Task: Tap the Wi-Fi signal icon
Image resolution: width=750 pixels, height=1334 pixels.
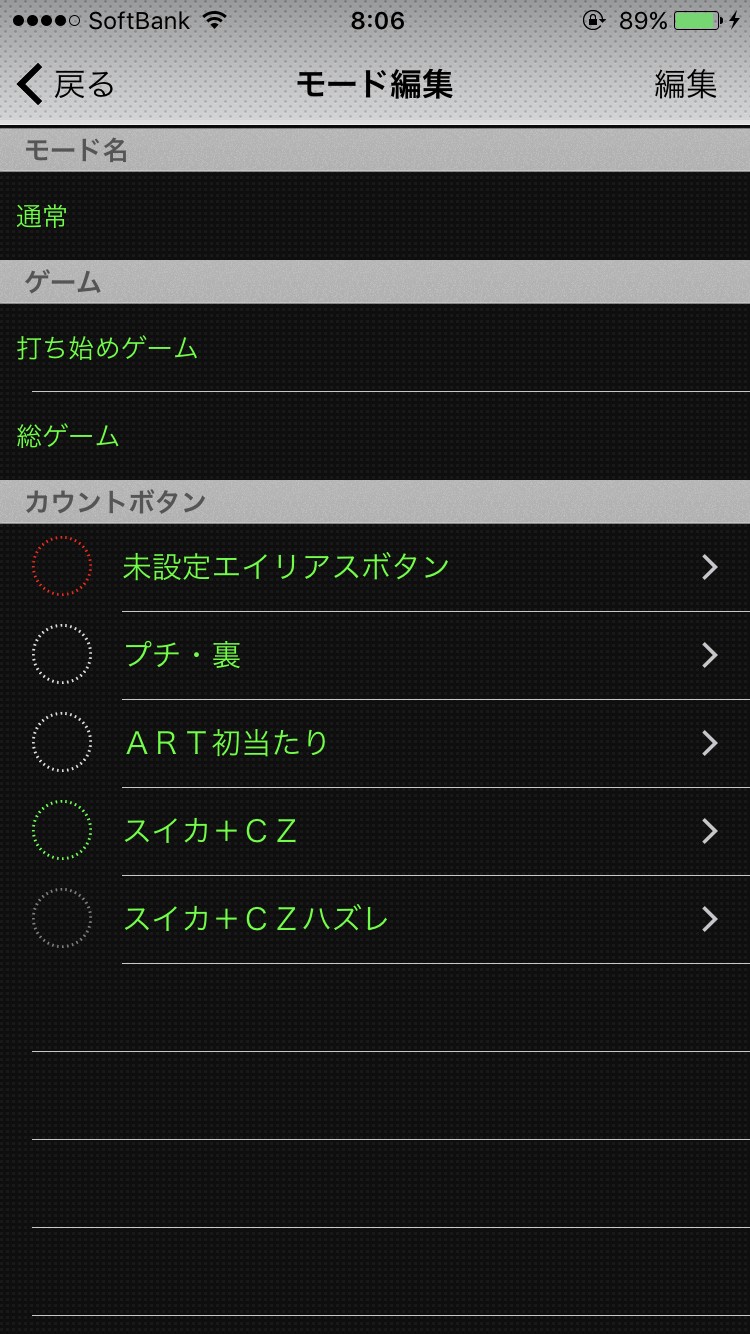Action: click(x=214, y=21)
